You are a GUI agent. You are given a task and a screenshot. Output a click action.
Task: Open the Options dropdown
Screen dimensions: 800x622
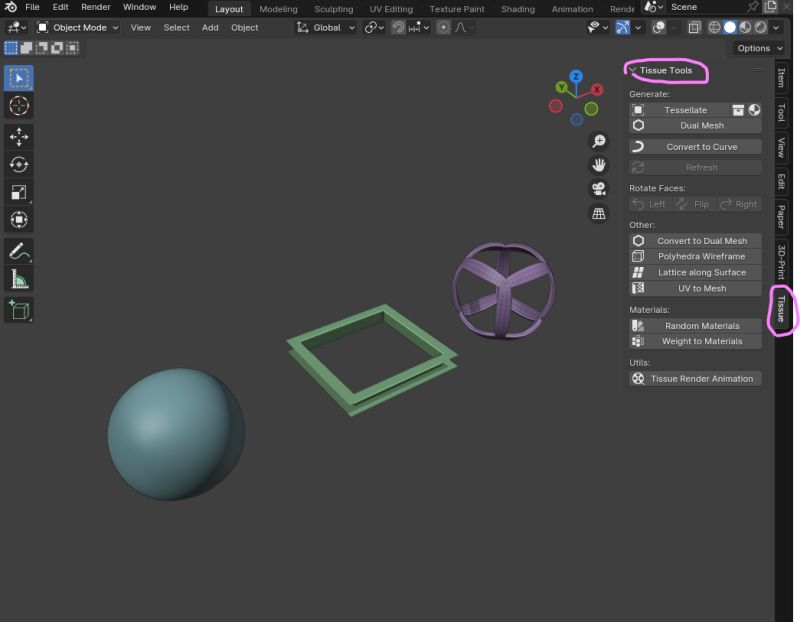point(758,47)
